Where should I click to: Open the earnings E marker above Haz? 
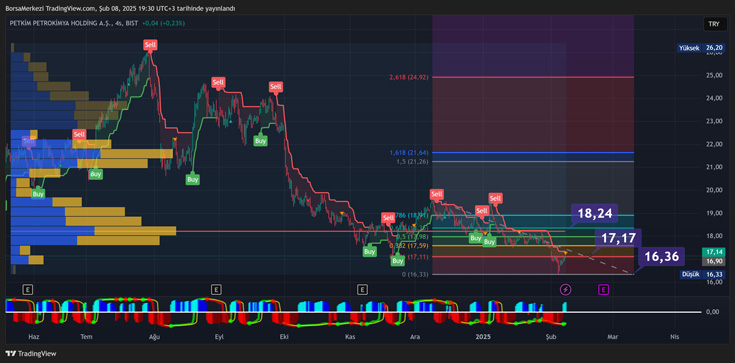tap(29, 289)
